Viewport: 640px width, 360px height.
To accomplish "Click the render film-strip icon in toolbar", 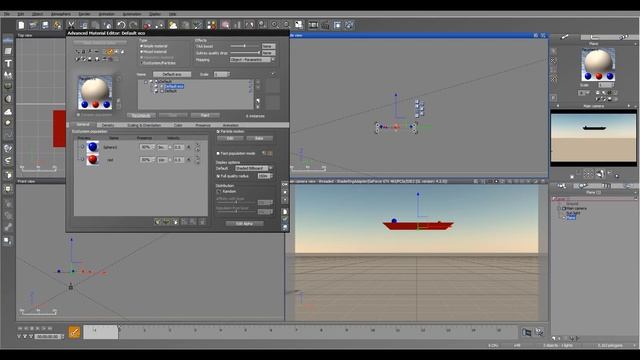I will tap(313, 25).
